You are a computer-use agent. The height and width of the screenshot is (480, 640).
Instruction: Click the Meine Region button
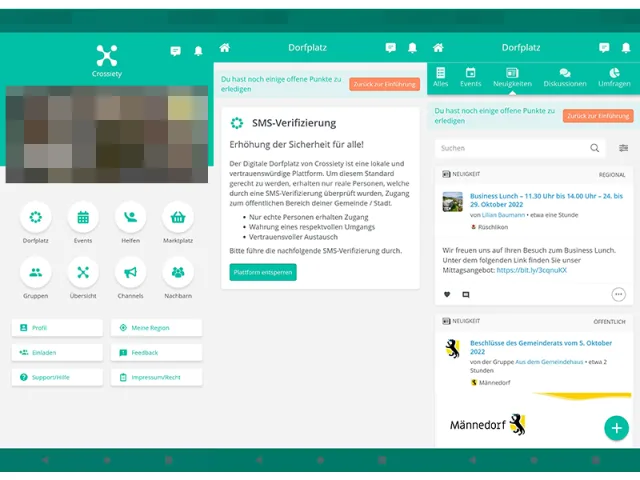[156, 328]
